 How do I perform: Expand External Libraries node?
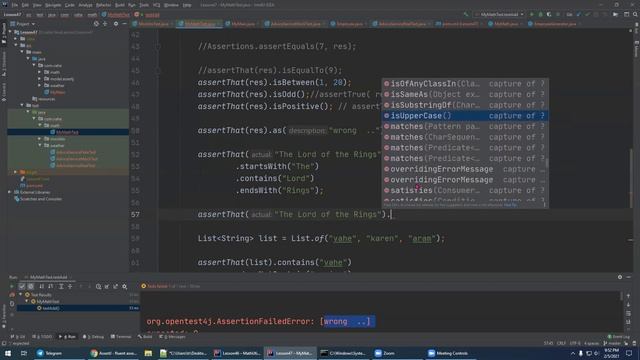[x=10, y=192]
